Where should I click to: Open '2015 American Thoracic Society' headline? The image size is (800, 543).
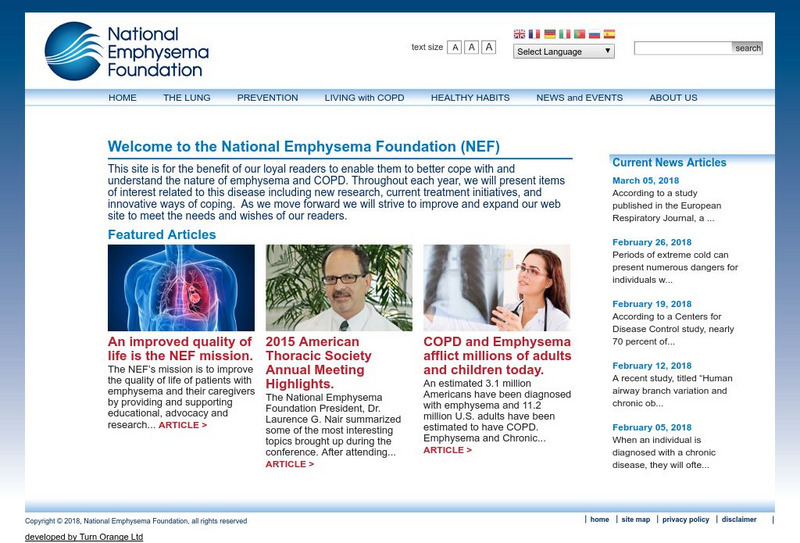[318, 362]
